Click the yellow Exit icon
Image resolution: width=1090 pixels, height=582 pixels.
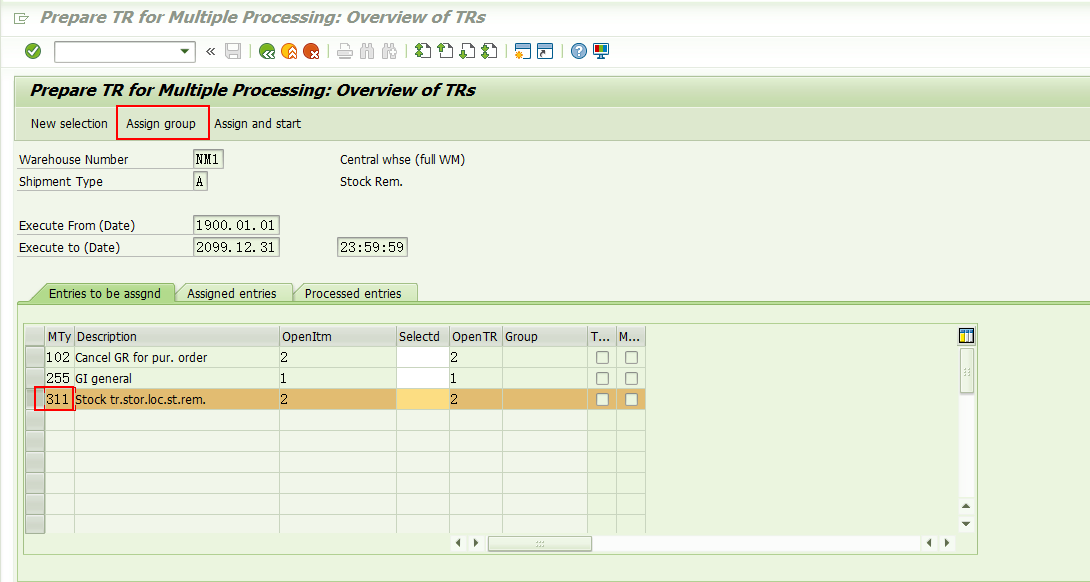pos(289,51)
